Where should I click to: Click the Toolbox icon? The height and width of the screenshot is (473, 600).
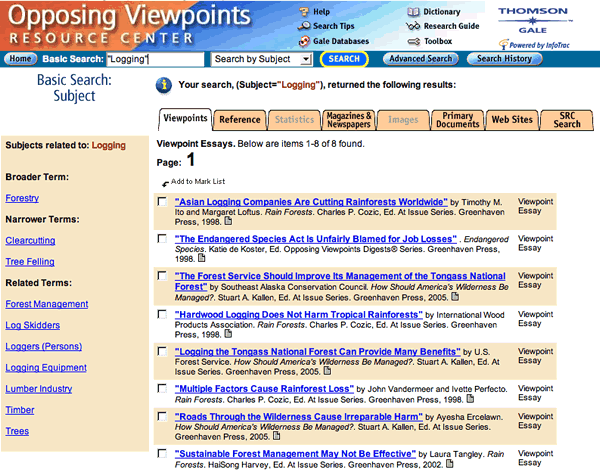click(414, 41)
